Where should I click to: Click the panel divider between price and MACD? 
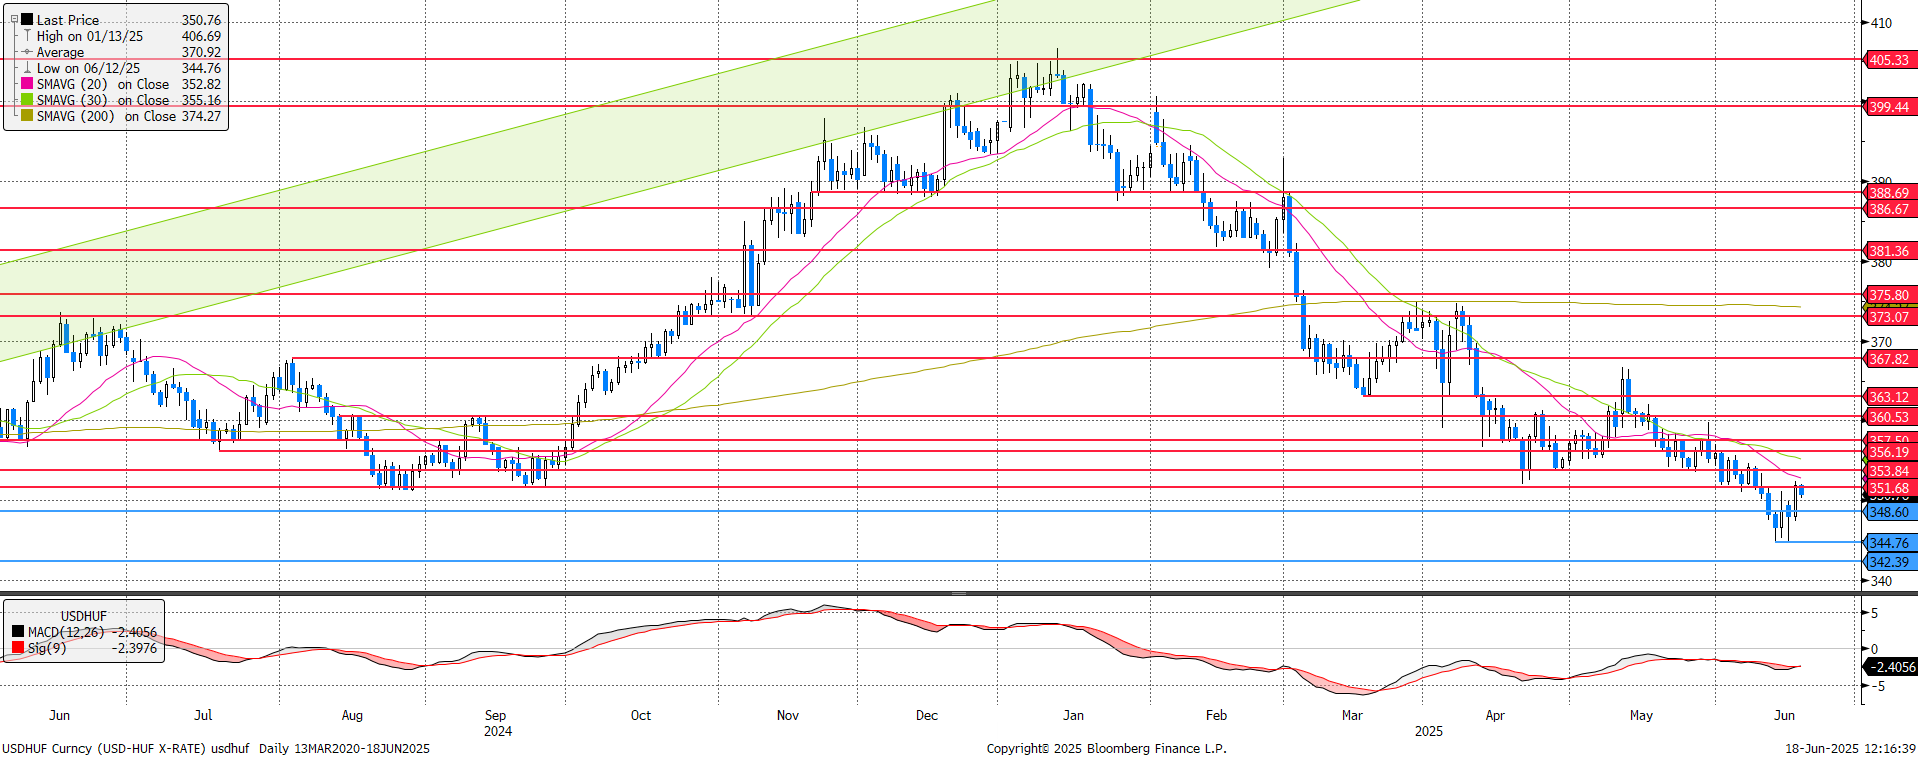[958, 593]
